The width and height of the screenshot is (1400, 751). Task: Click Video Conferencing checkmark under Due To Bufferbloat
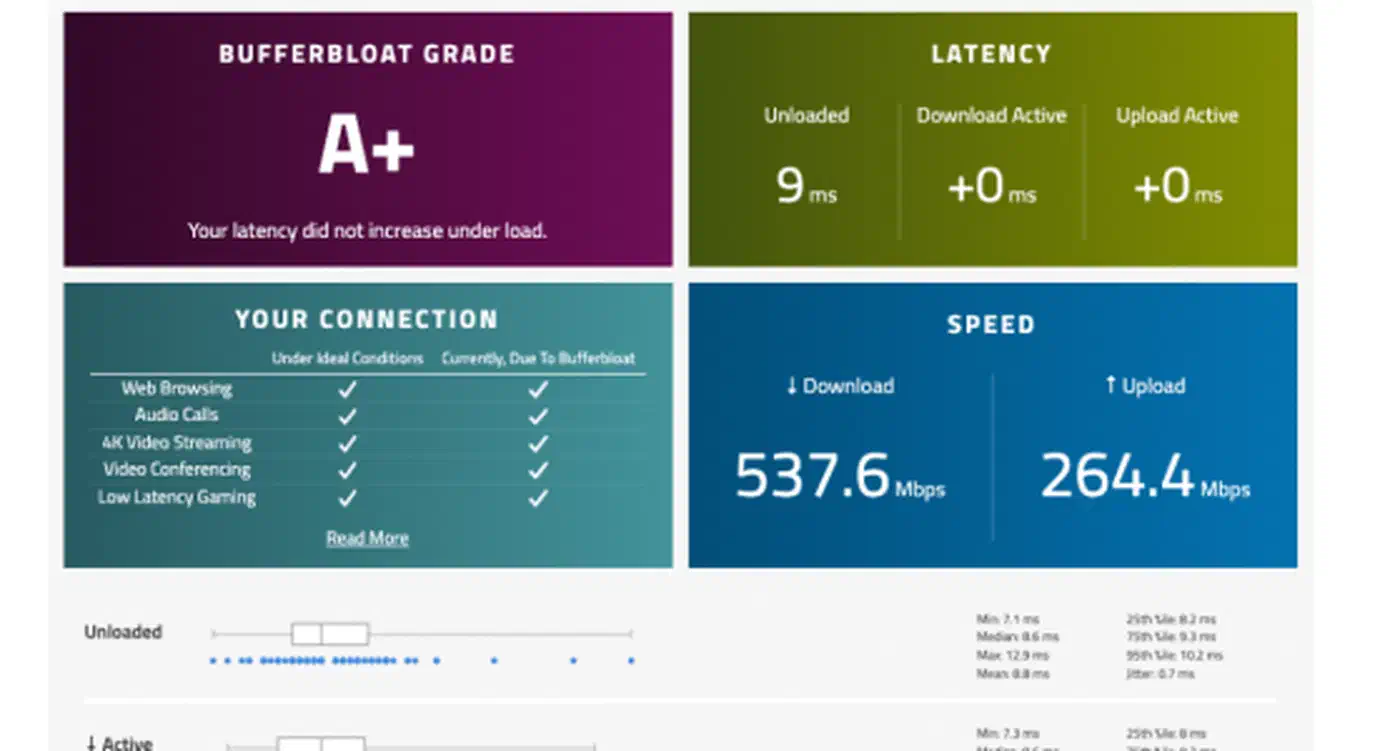[x=538, y=470]
